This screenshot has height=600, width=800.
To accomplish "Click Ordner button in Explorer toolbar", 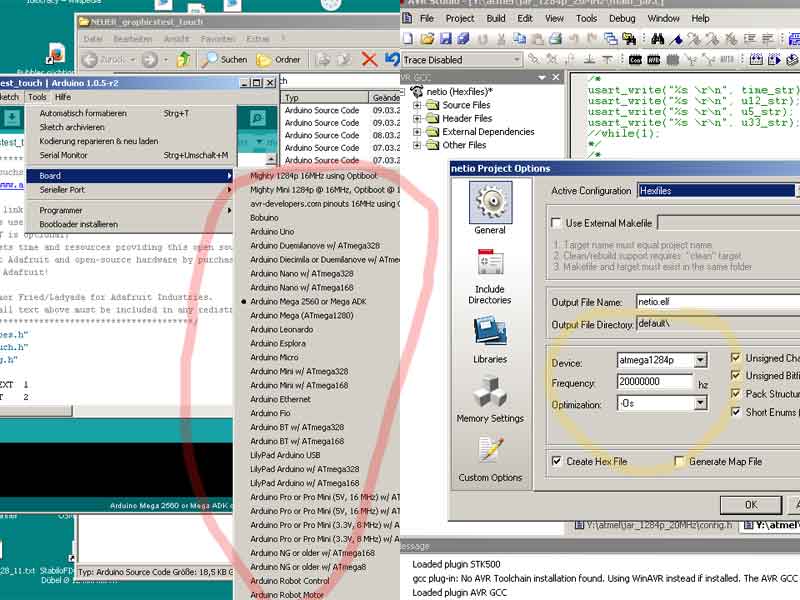I will (279, 60).
